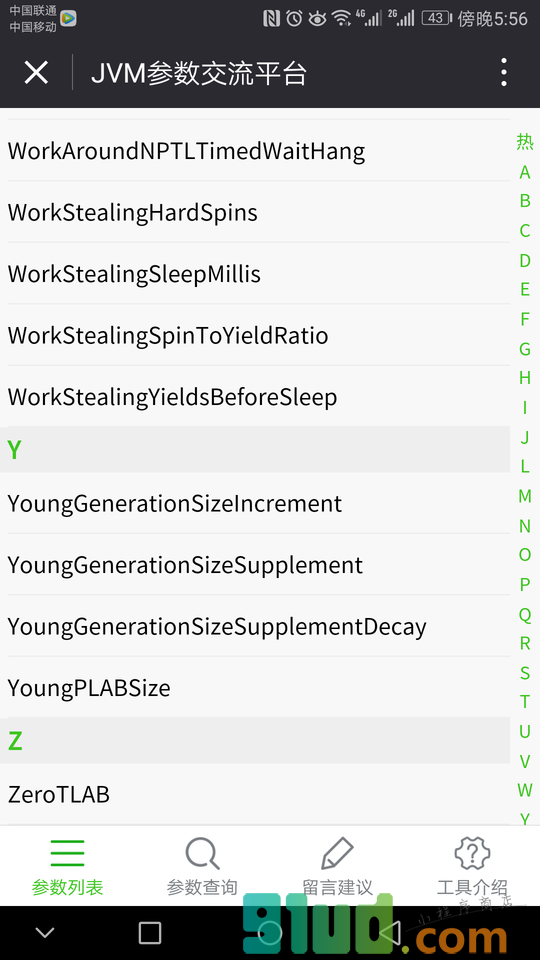
Task: Close the JVM参数交流平台 page with X
Action: pos(36,73)
